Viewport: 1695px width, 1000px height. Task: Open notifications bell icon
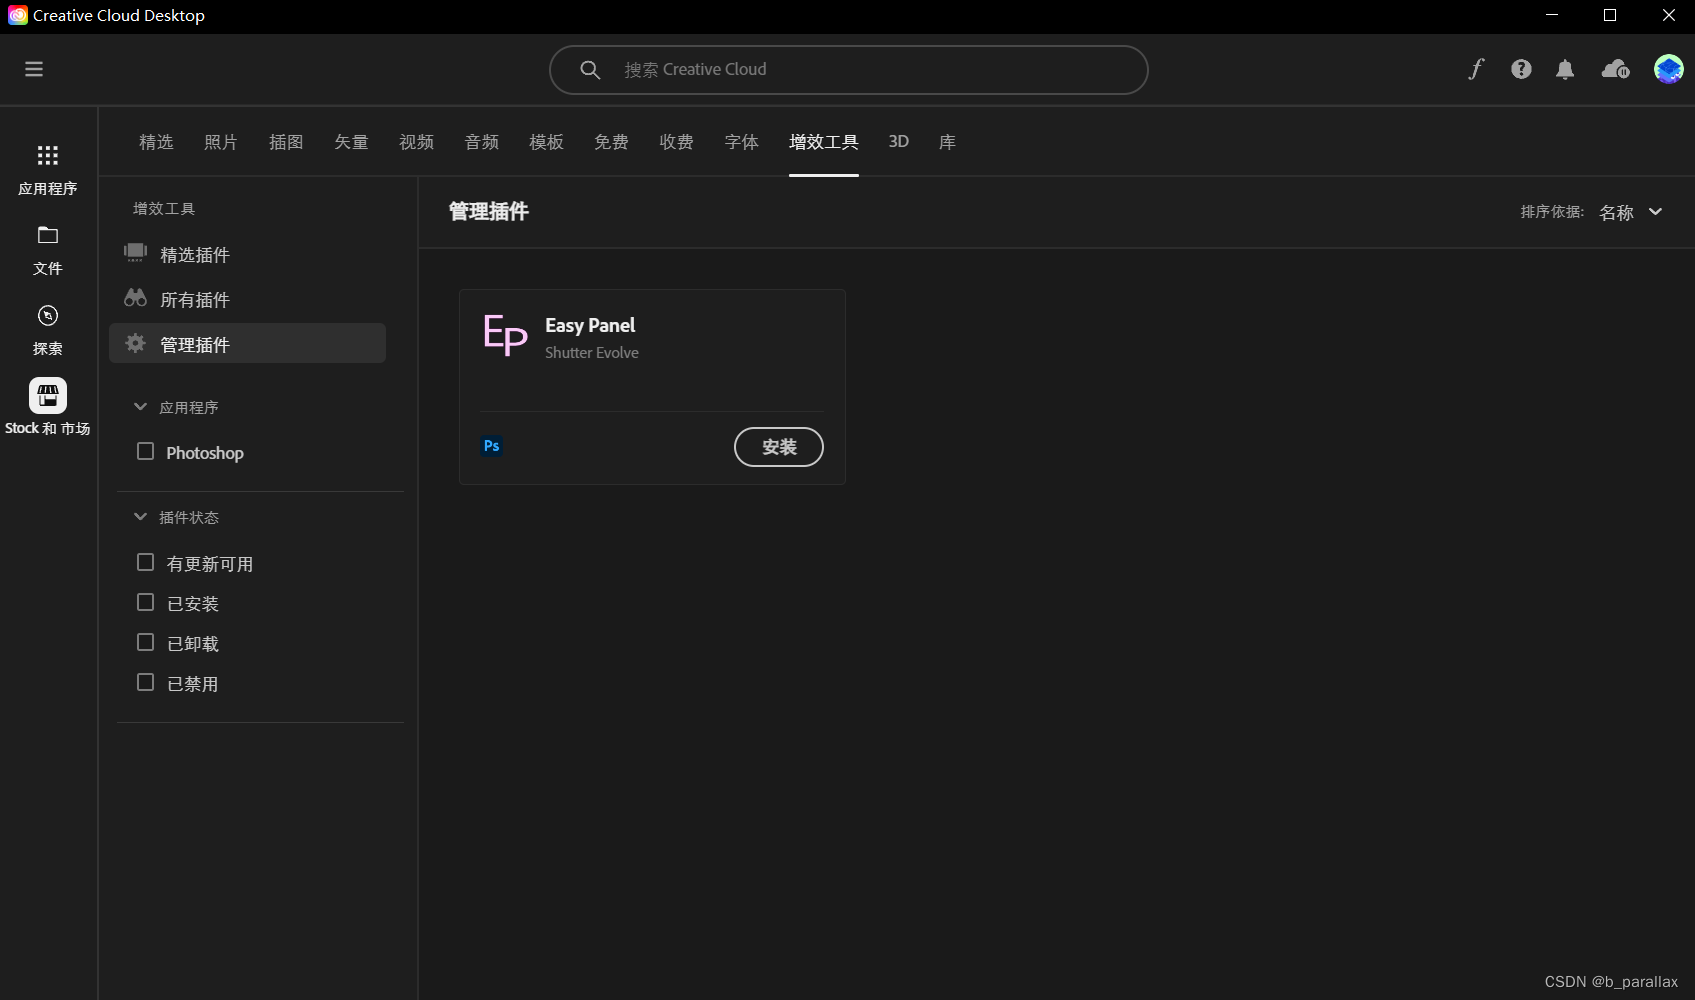pyautogui.click(x=1565, y=69)
